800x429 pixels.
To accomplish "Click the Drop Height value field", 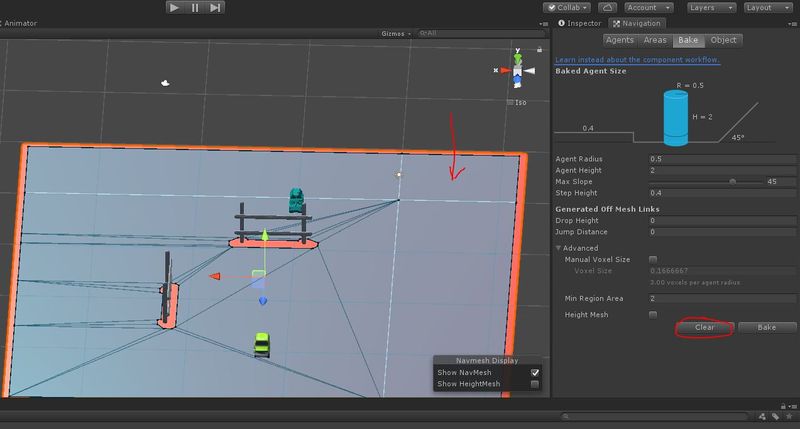I will coord(721,220).
